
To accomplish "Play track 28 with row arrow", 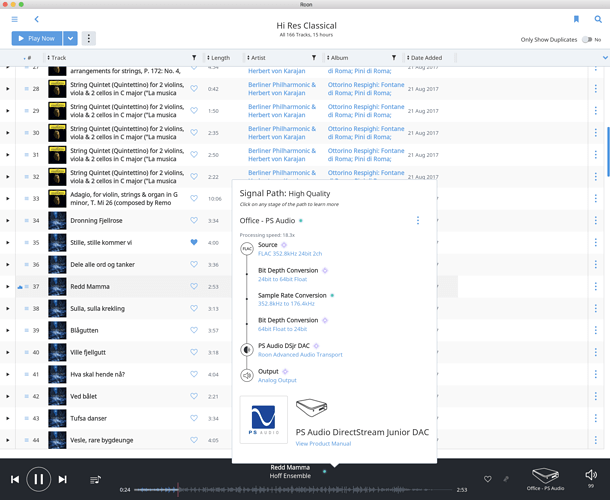I will click(x=7, y=89).
